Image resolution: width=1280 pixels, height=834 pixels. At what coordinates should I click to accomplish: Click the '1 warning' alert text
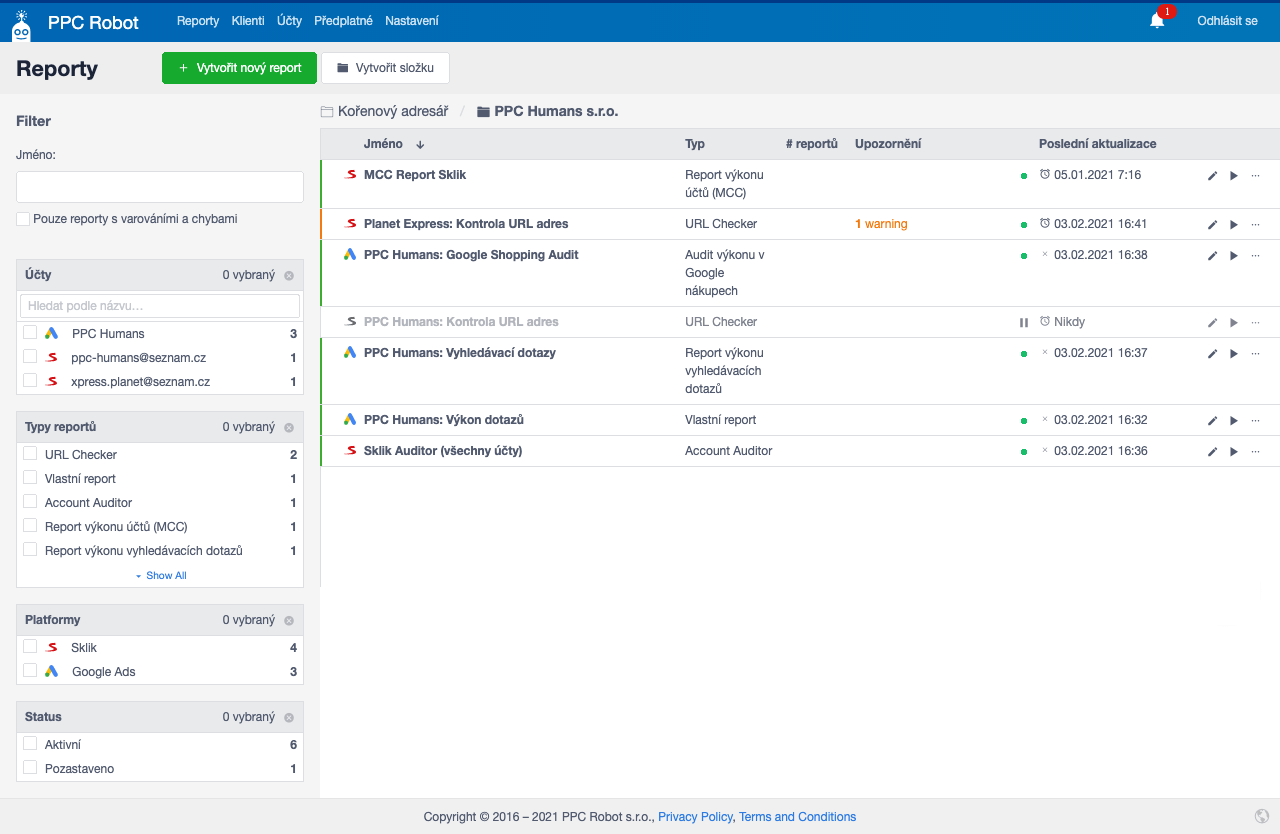coord(881,224)
